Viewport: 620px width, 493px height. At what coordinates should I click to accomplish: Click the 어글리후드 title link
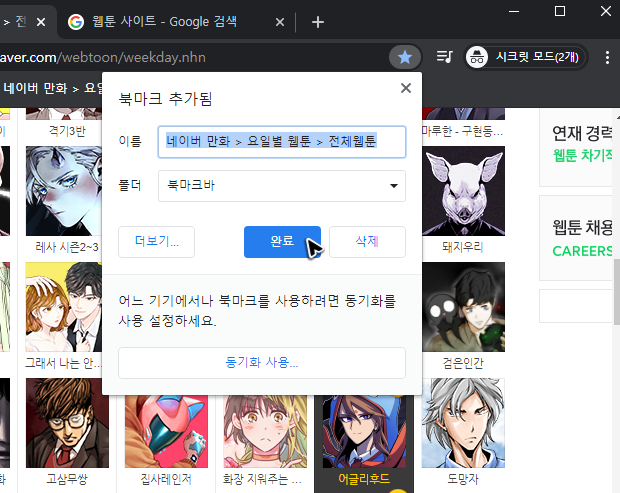364,479
